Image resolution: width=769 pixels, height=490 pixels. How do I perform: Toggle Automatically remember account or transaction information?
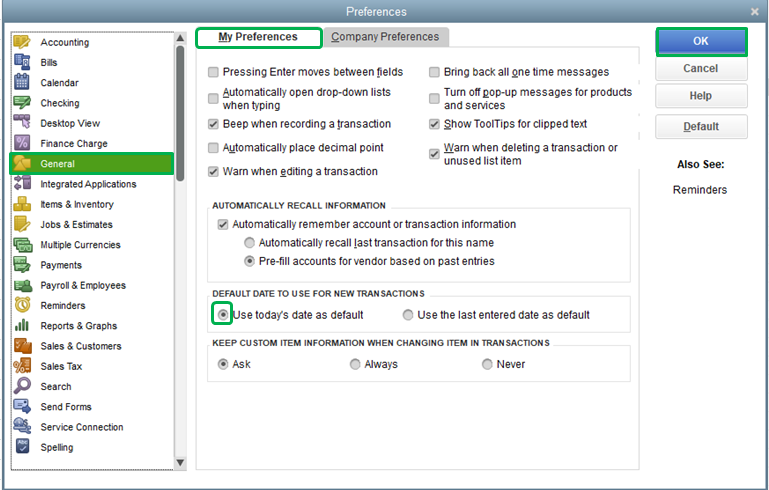(x=223, y=224)
